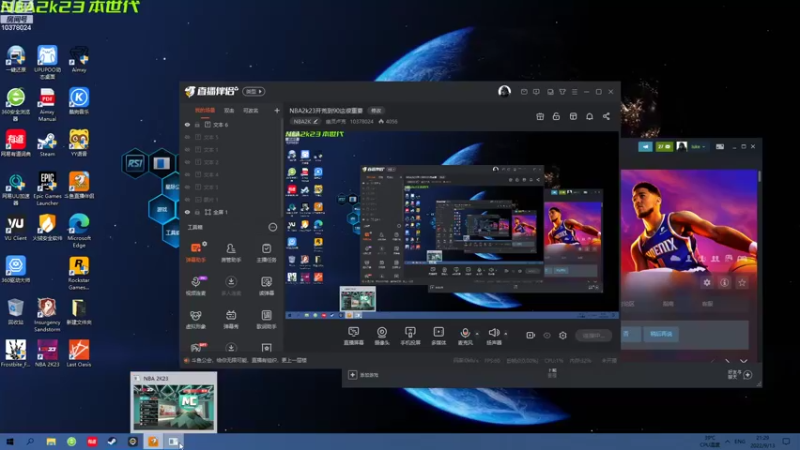Toggle visibility of 文本 4 layer
This screenshot has height=450, width=800.
[x=187, y=174]
